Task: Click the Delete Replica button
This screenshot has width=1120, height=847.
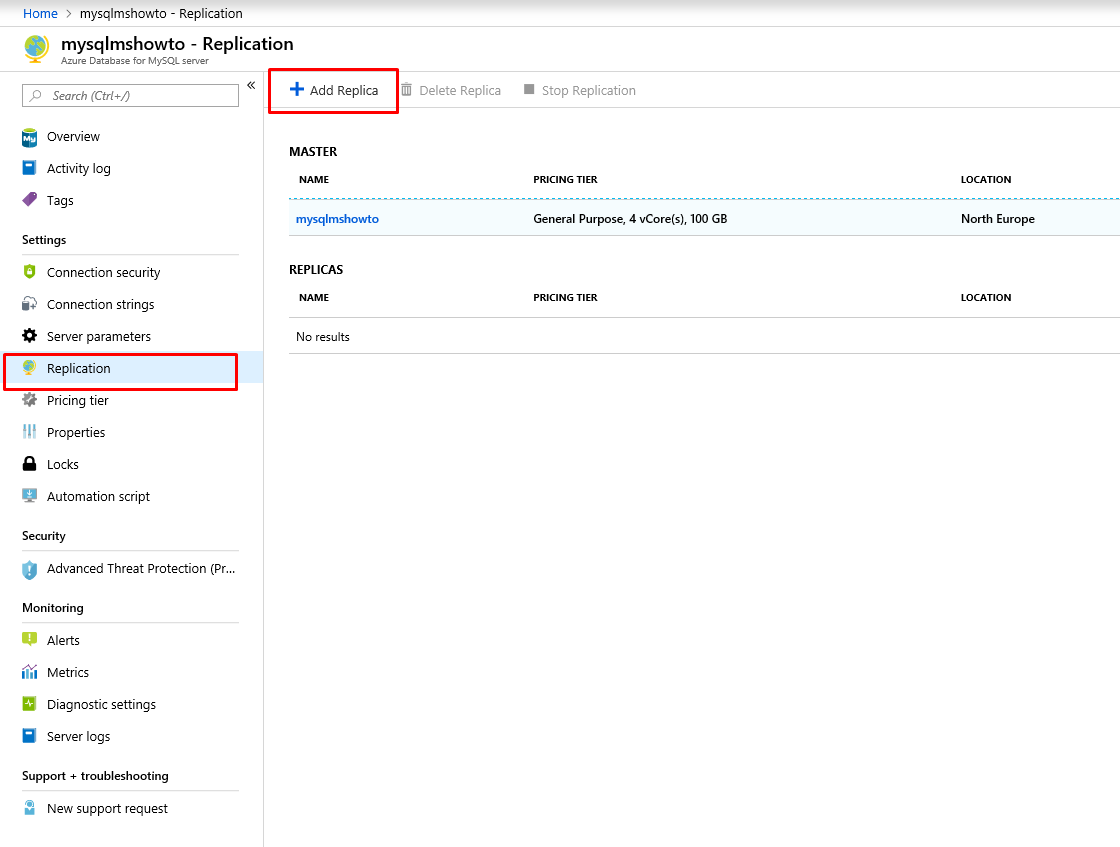Action: (x=451, y=90)
